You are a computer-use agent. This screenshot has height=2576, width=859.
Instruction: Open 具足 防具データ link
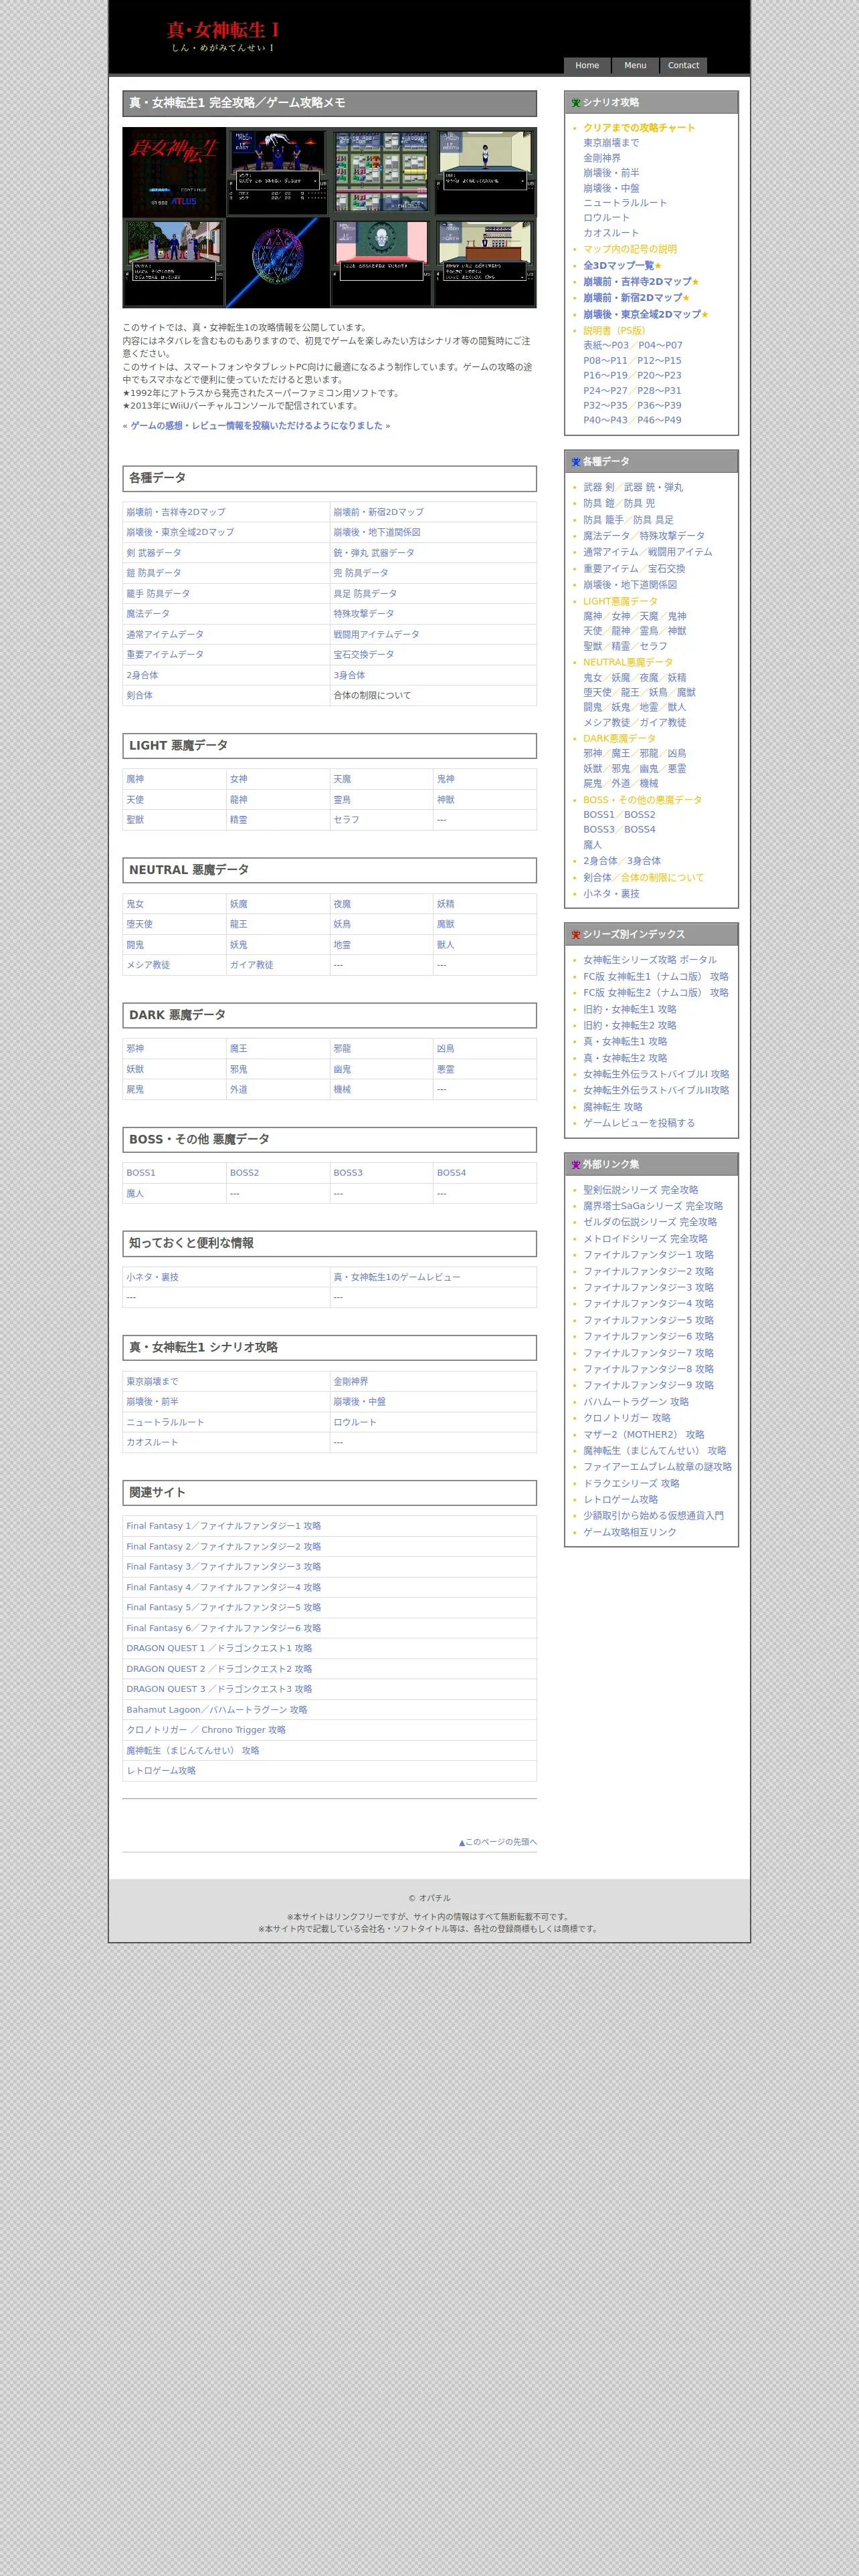365,594
